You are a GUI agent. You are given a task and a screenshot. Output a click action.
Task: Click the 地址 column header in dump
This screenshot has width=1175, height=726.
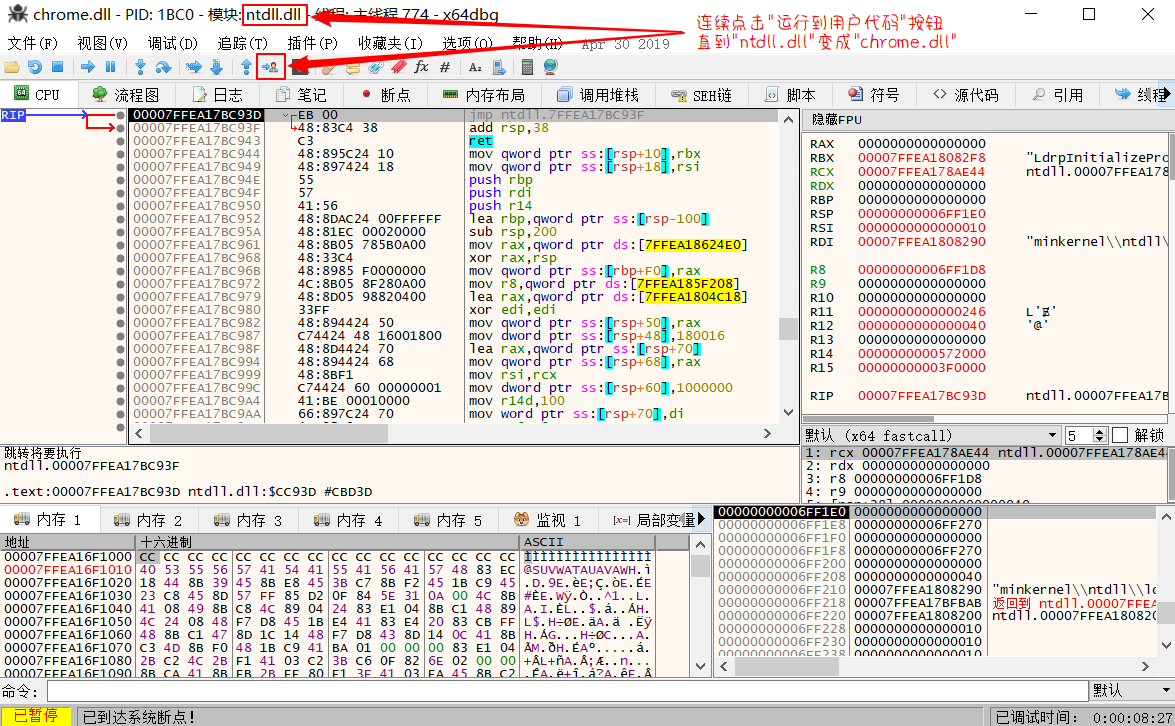pyautogui.click(x=67, y=542)
